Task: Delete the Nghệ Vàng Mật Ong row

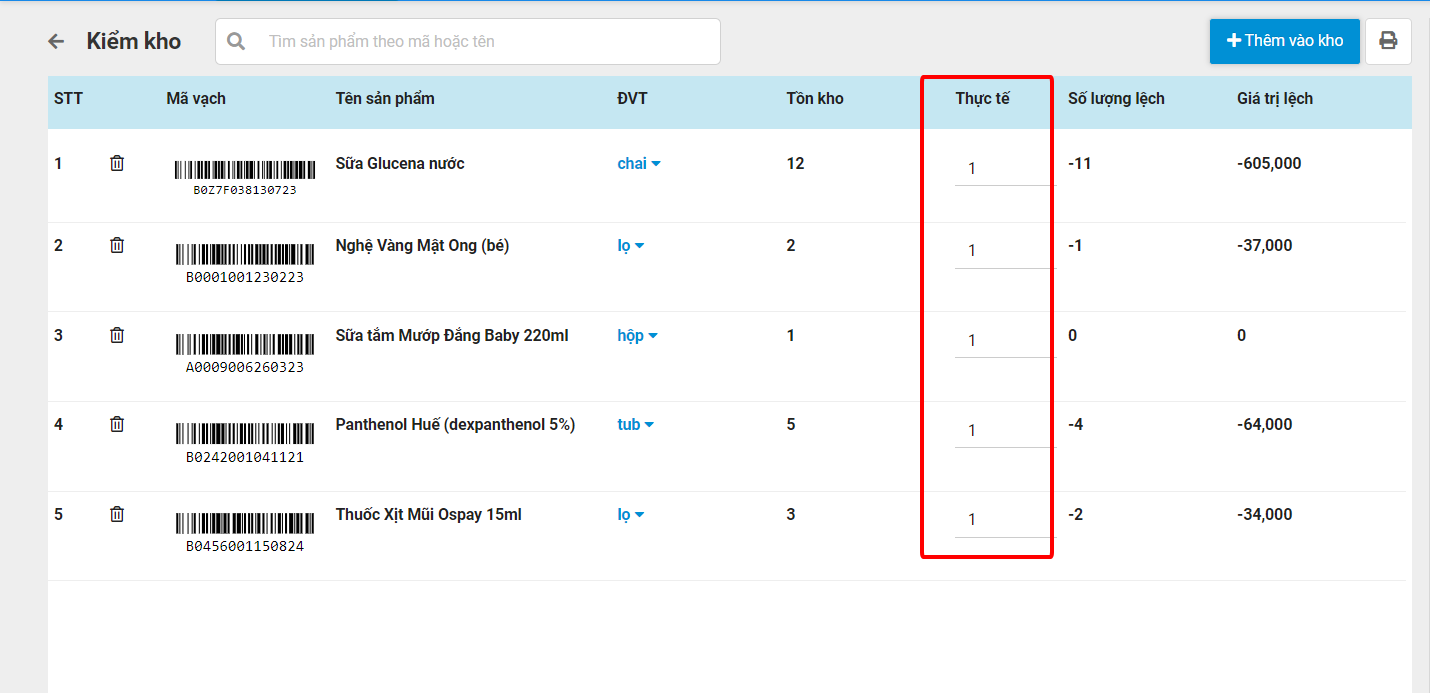Action: (117, 245)
